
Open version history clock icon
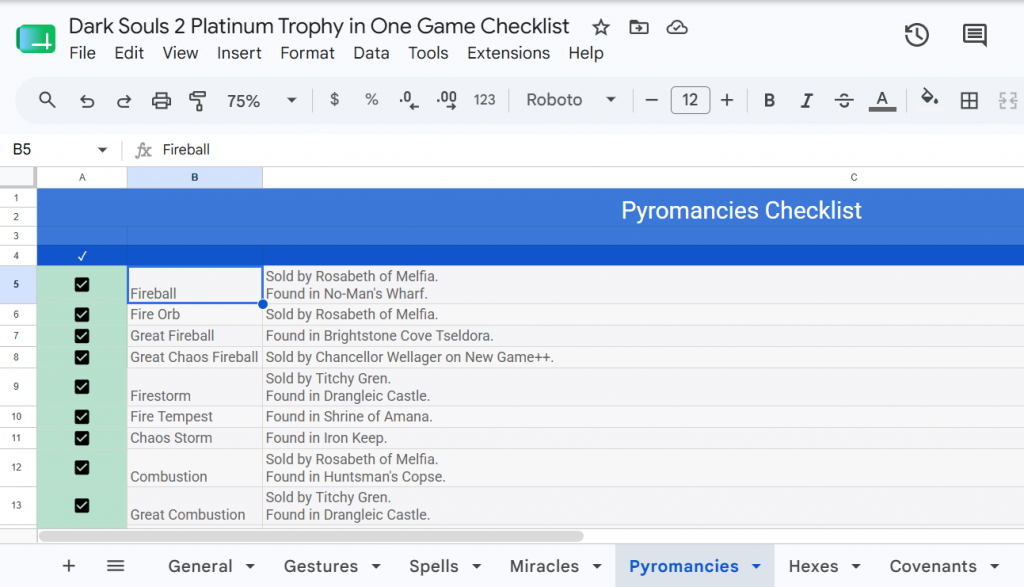[917, 35]
